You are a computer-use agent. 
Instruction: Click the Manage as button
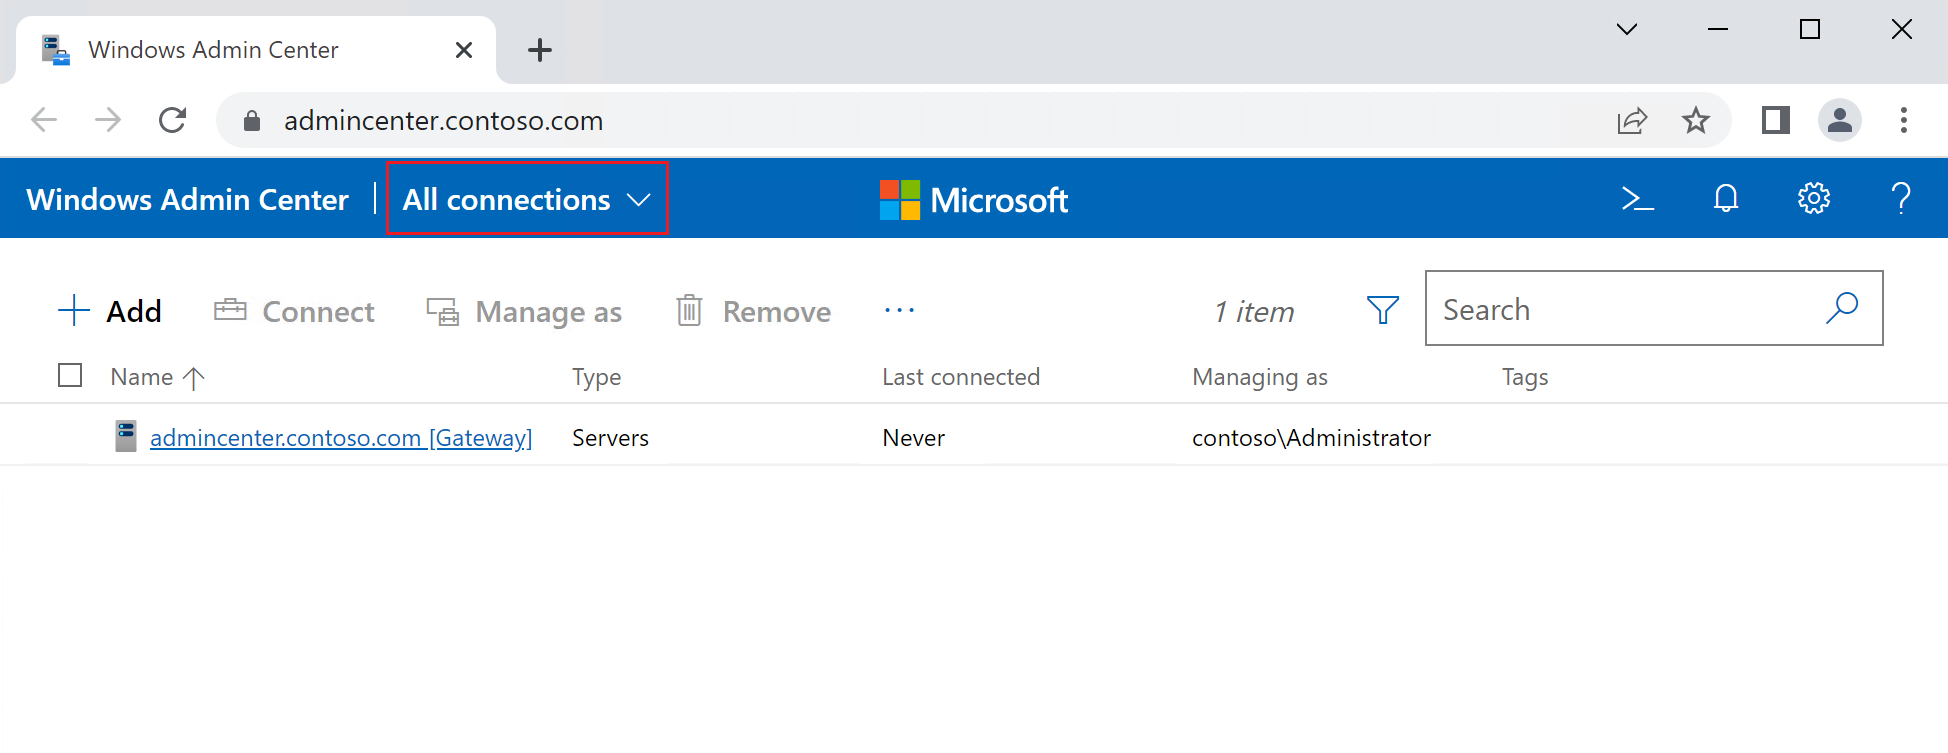pyautogui.click(x=525, y=312)
